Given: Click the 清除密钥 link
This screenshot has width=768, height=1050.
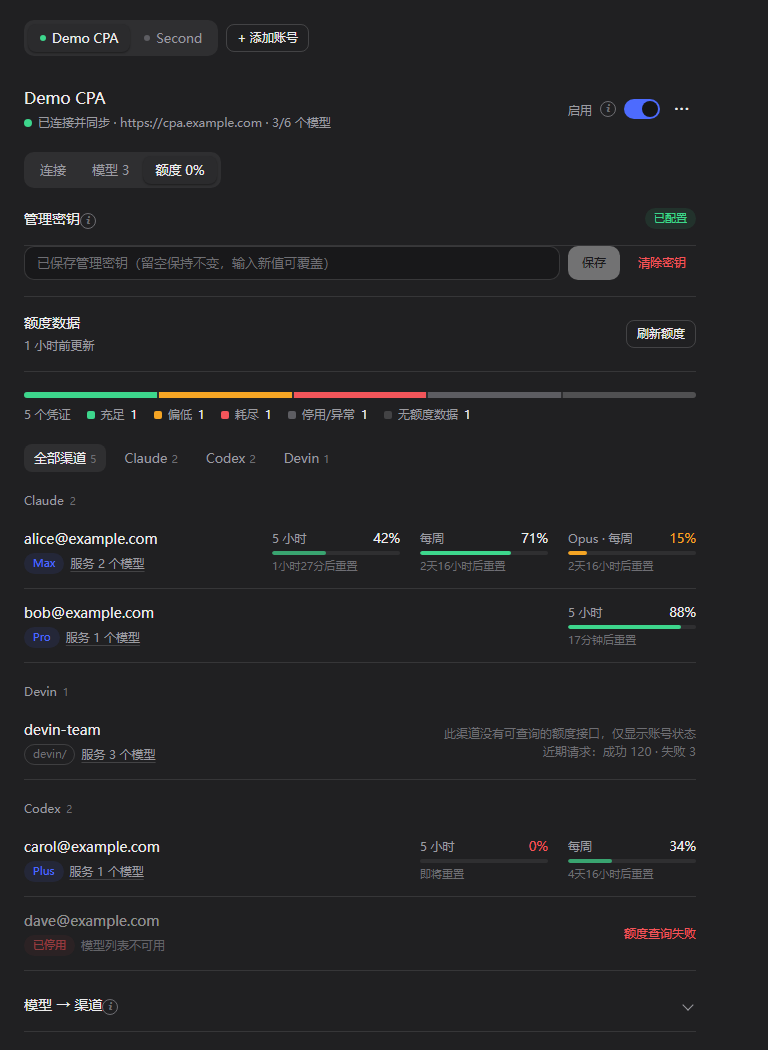Looking at the screenshot, I should point(662,263).
